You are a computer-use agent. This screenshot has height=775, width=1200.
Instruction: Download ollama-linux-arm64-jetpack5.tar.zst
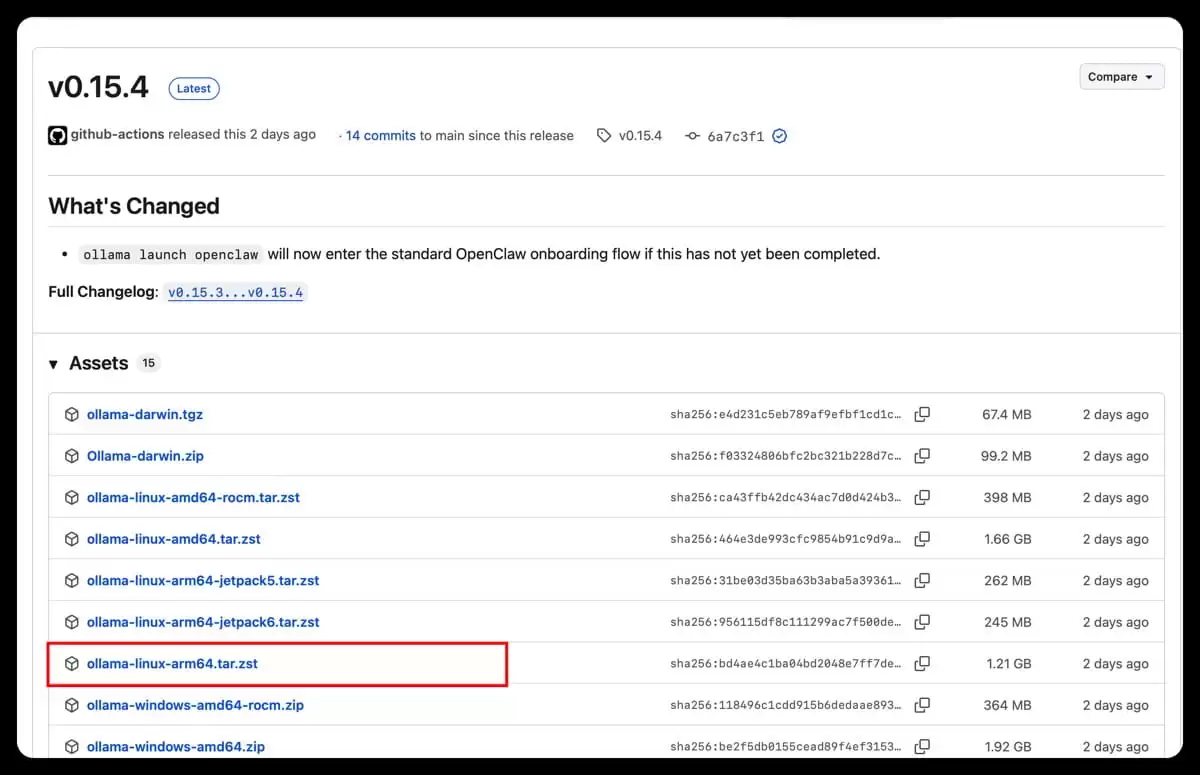pyautogui.click(x=203, y=580)
